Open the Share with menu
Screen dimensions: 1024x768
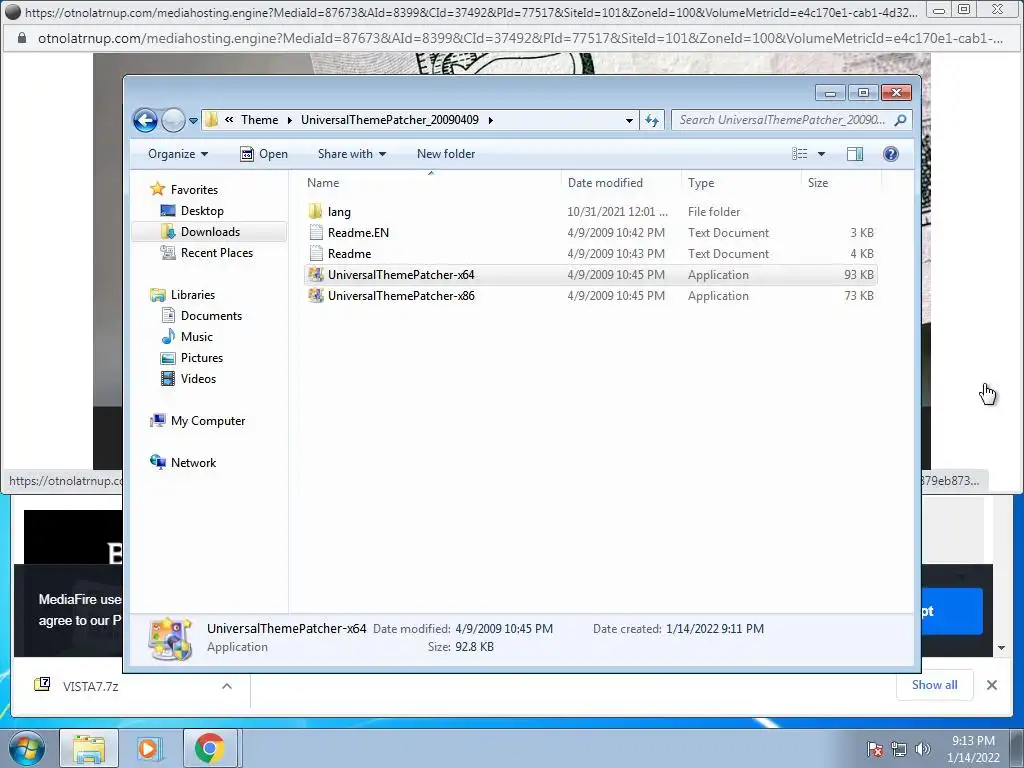tap(351, 154)
